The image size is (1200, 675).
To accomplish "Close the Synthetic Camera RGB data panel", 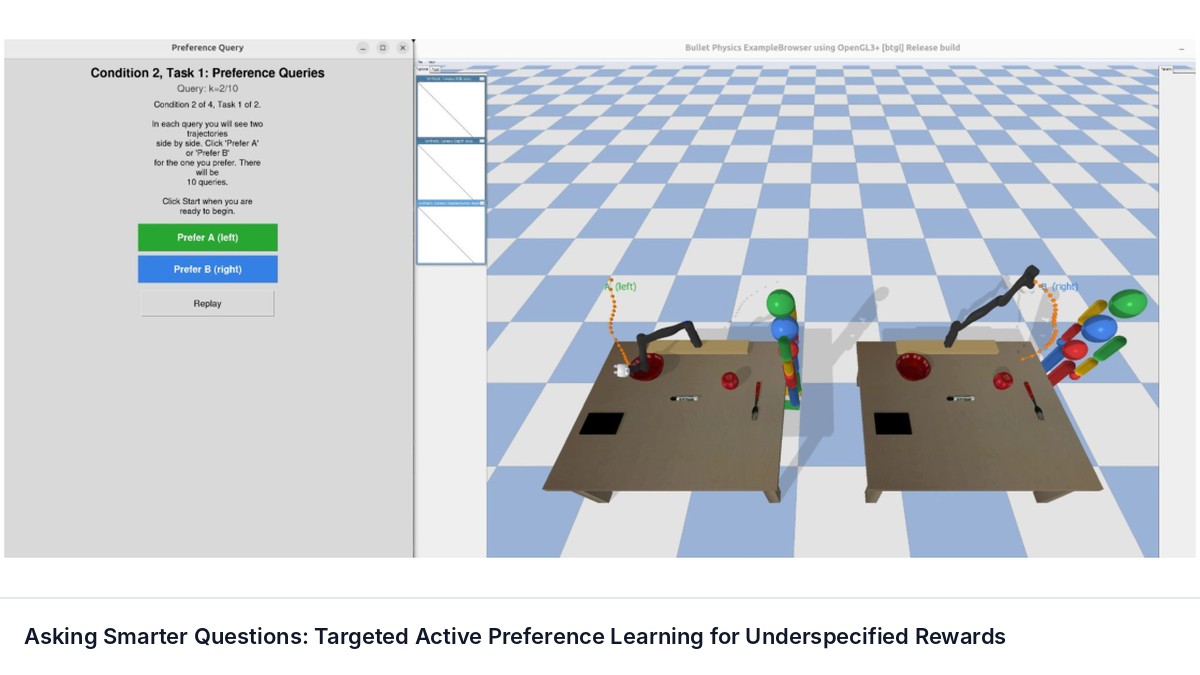I will click(482, 78).
